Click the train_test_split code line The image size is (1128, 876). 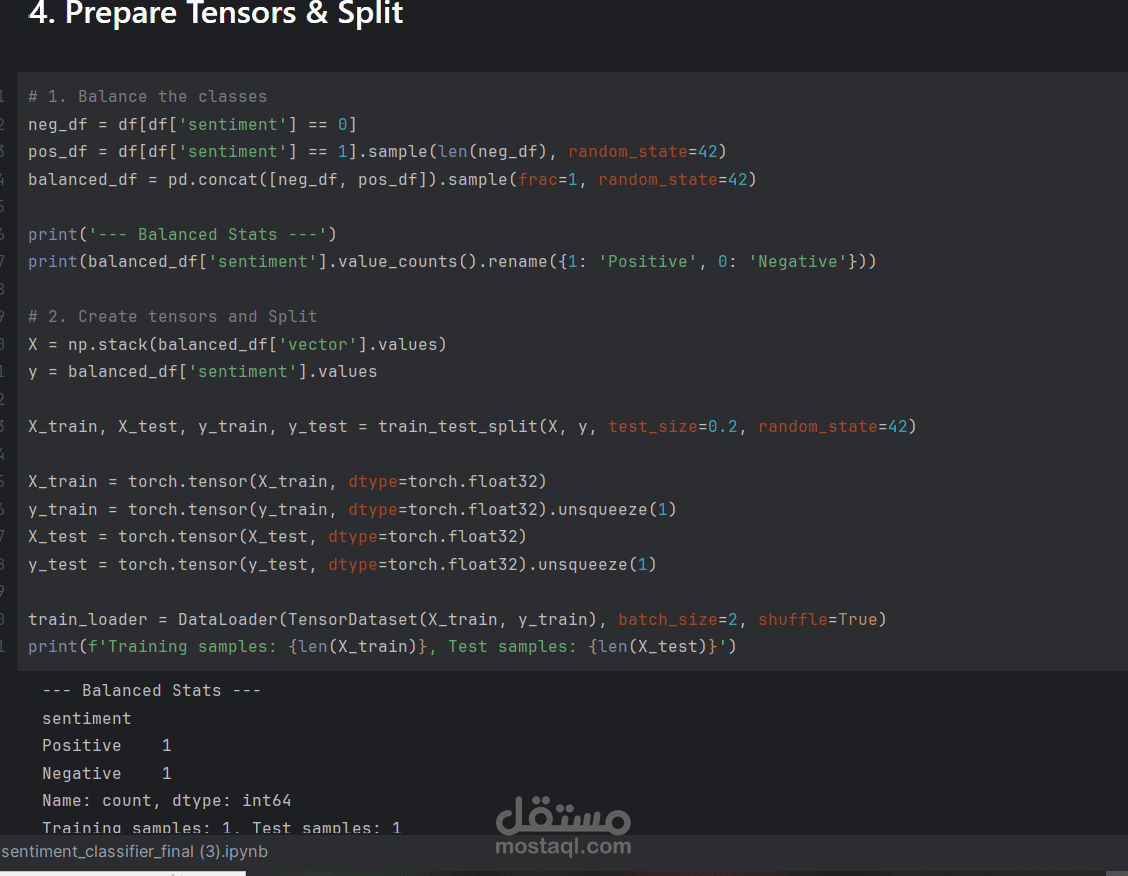472,426
